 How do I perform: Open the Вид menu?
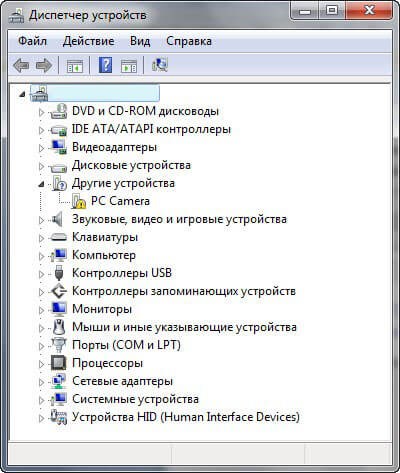tap(140, 41)
